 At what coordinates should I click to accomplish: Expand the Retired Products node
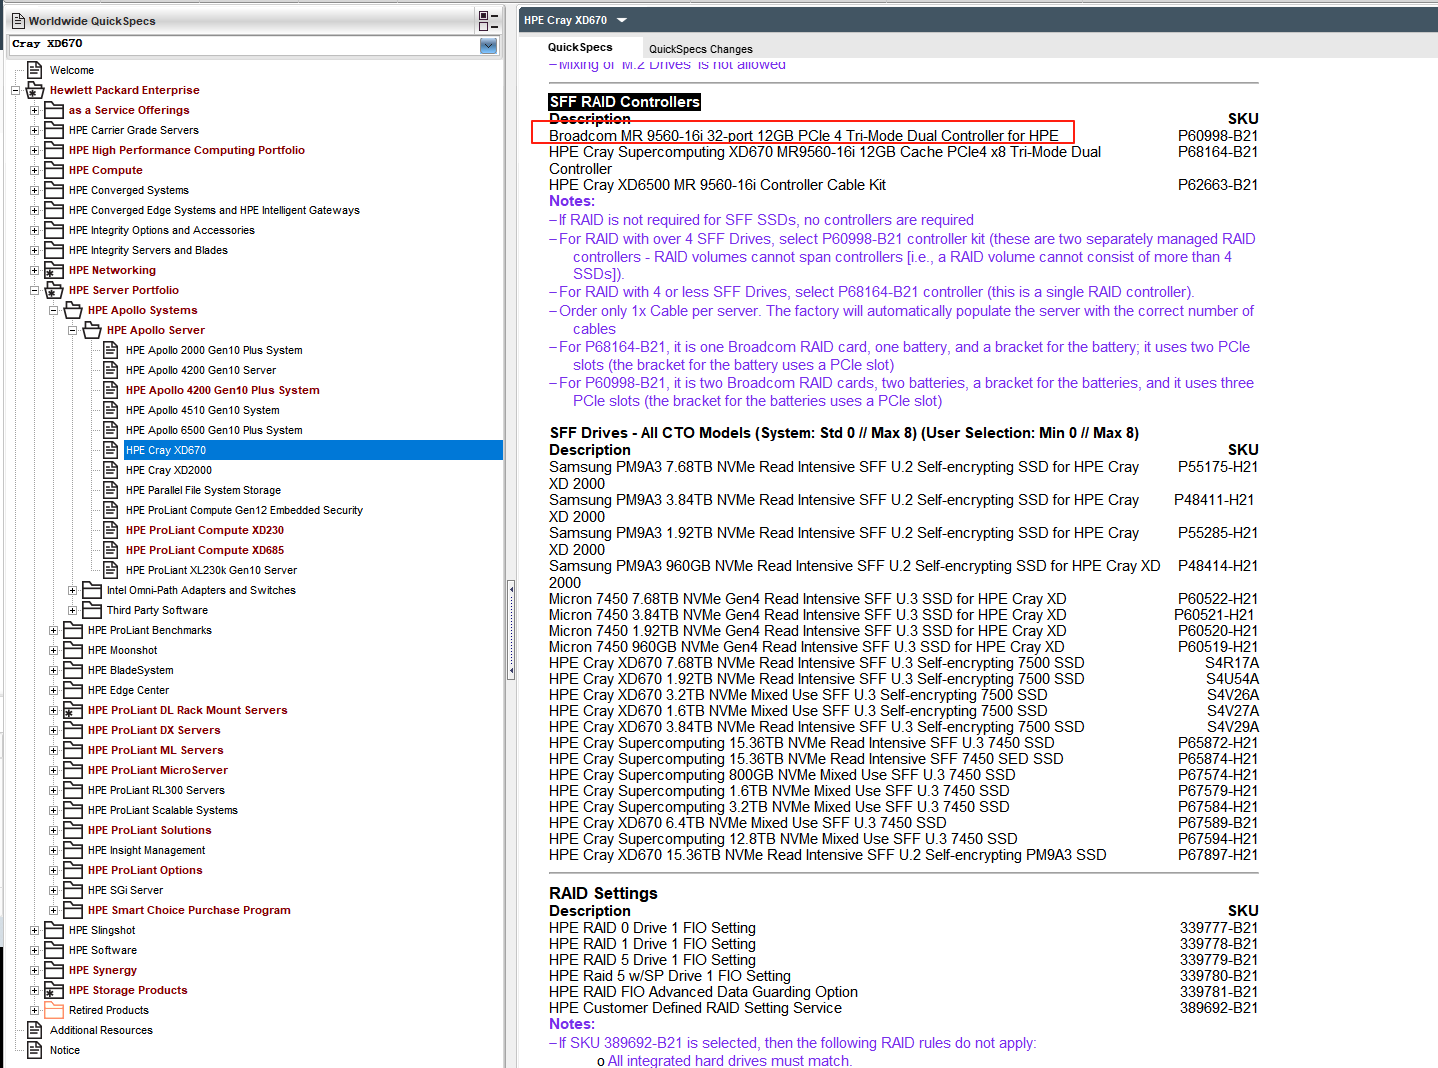34,1010
